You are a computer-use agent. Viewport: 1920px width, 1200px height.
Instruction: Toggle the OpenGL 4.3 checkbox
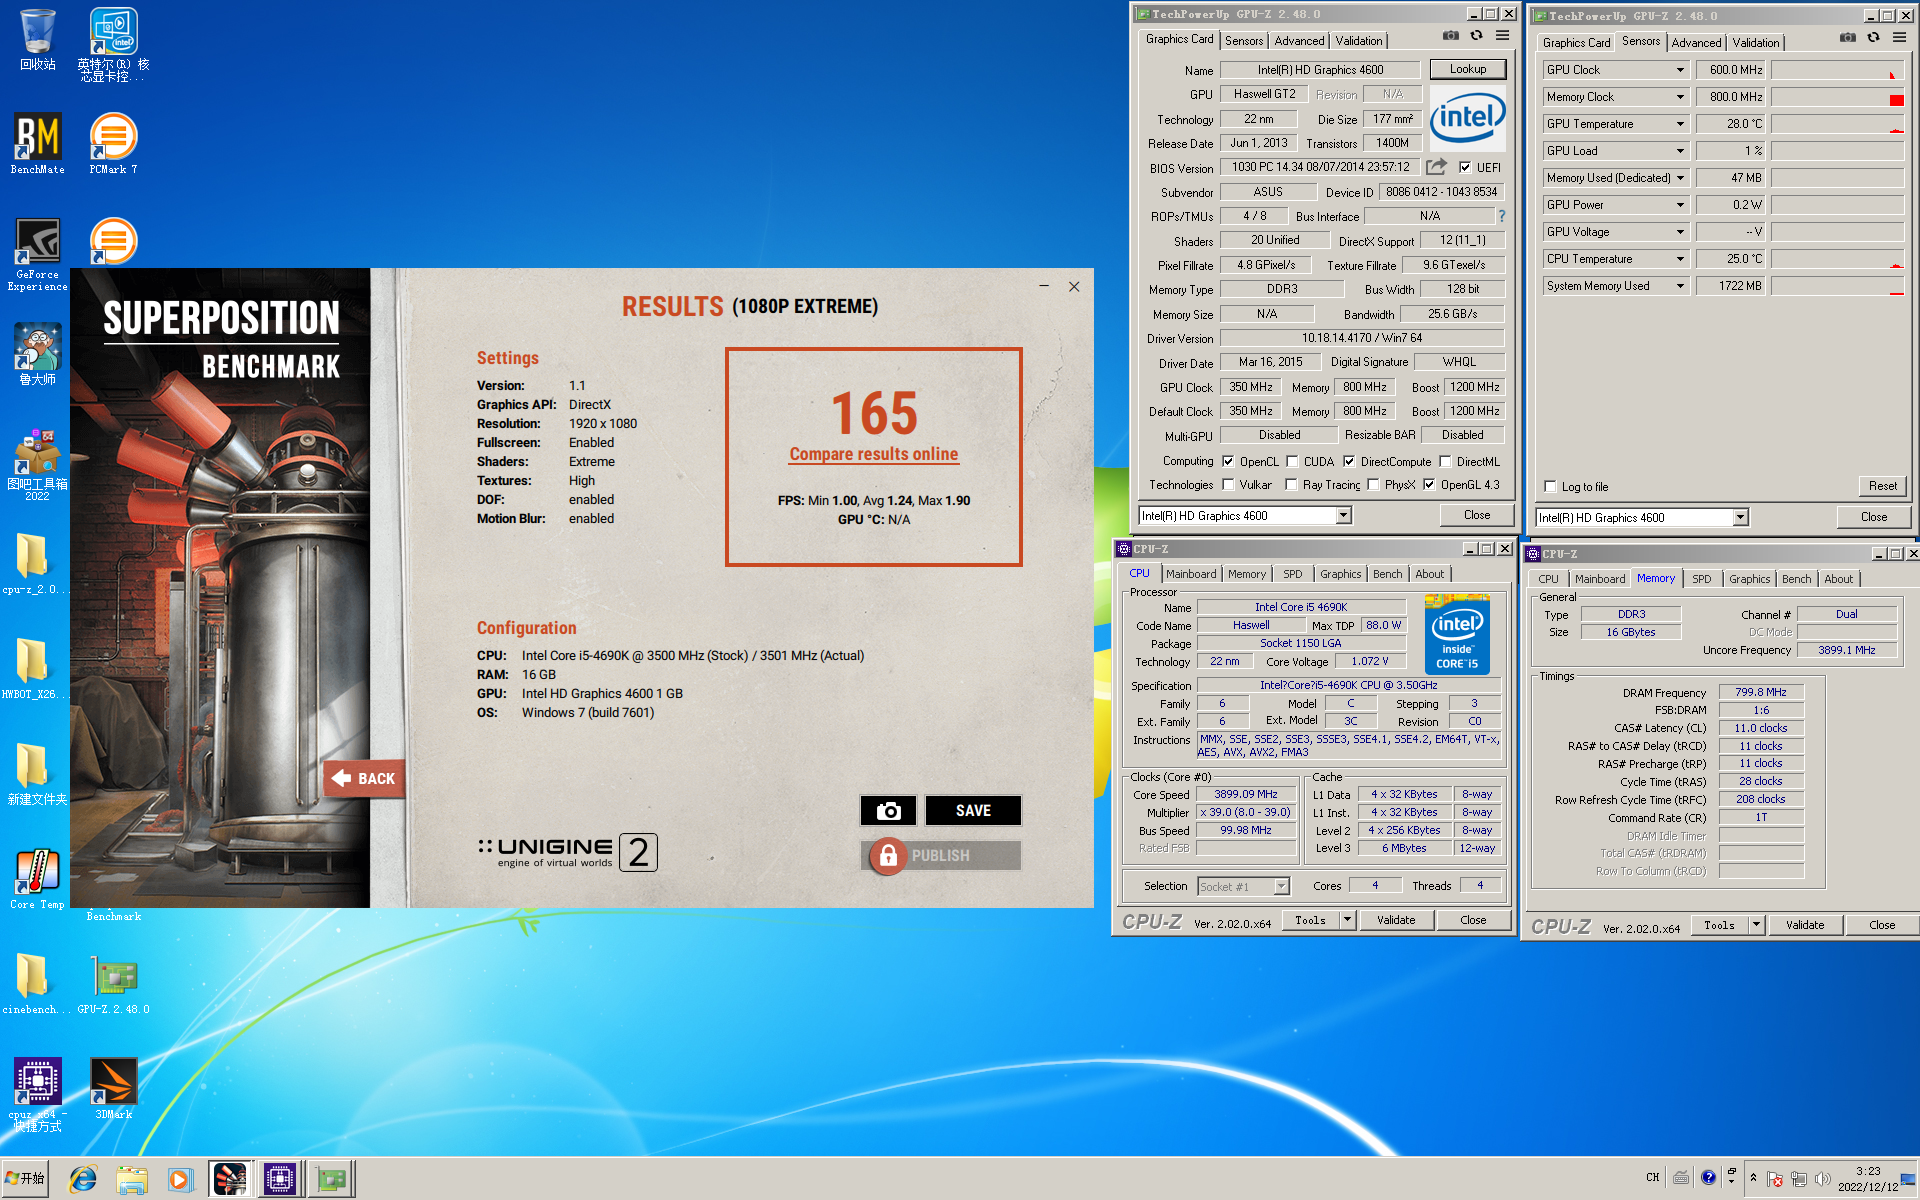(1429, 485)
